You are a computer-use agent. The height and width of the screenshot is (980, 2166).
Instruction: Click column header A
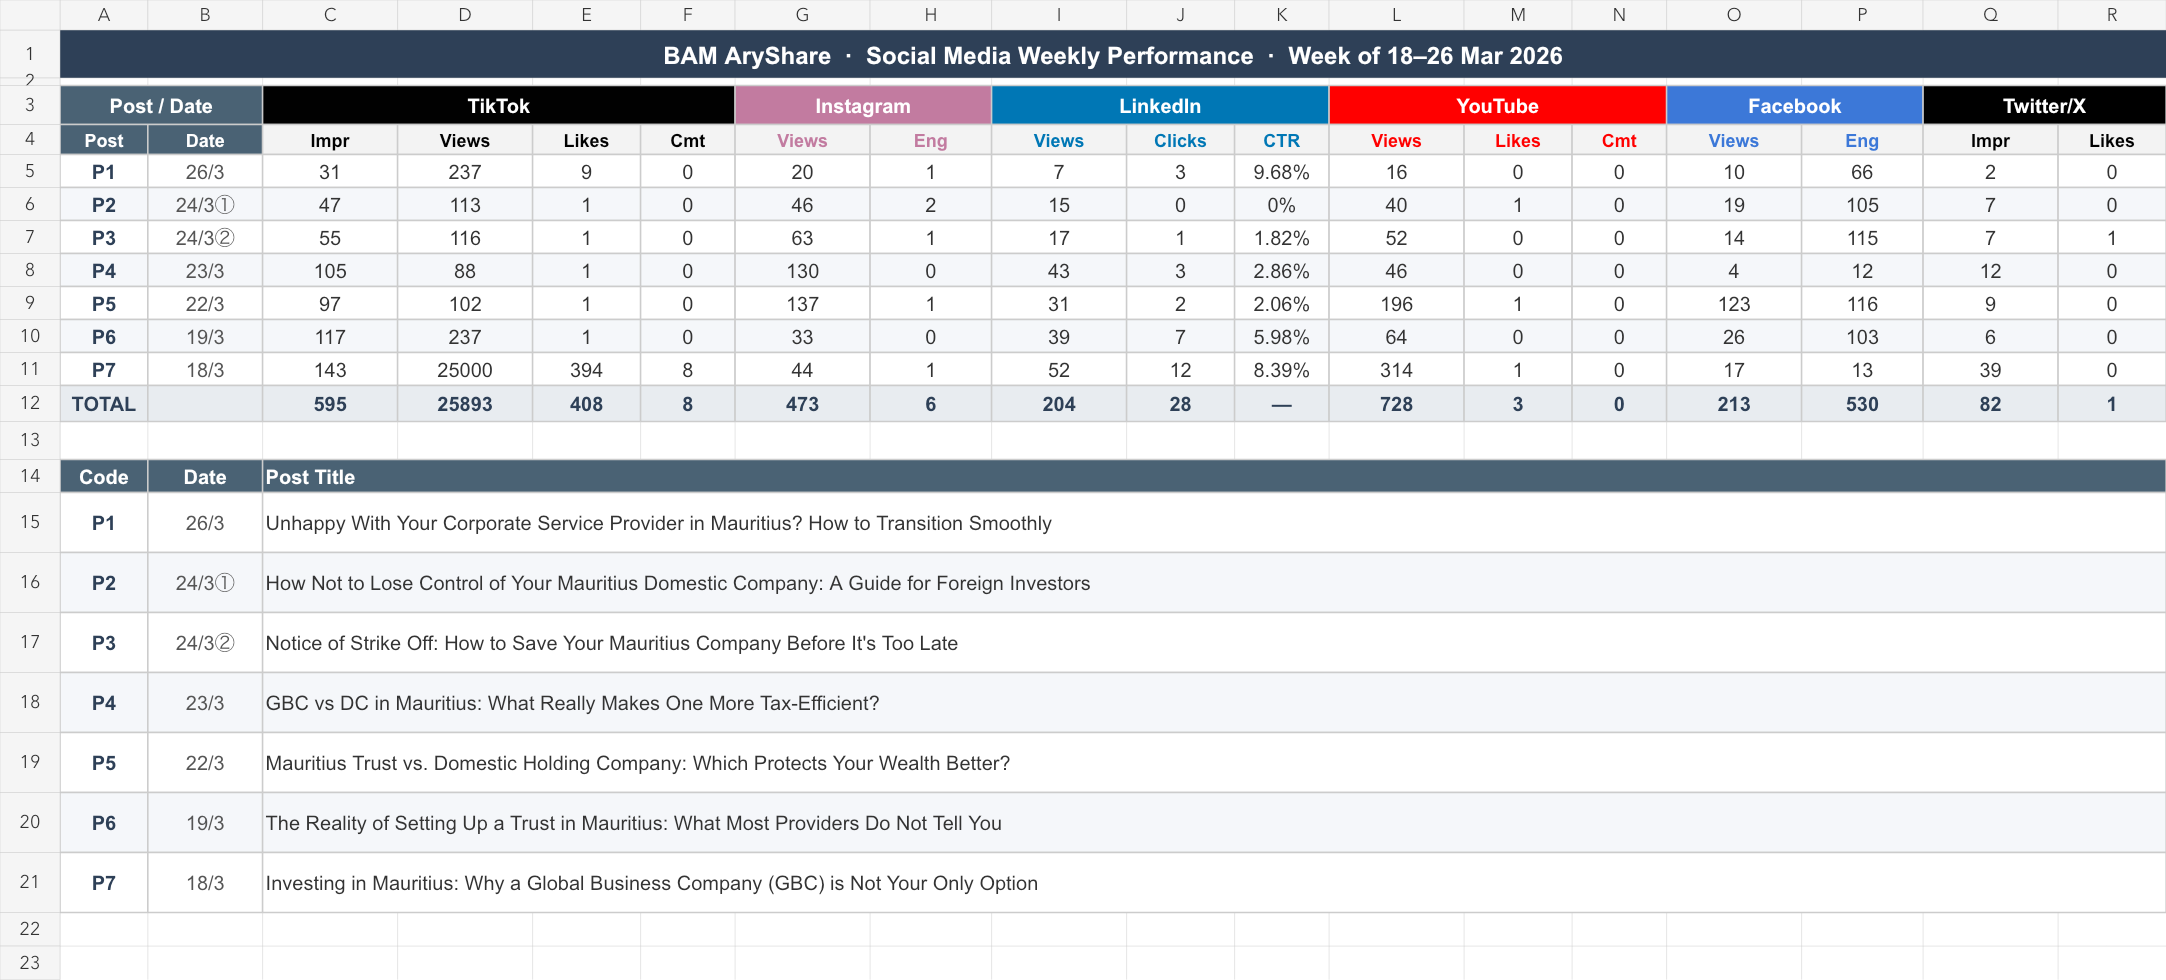[x=104, y=15]
